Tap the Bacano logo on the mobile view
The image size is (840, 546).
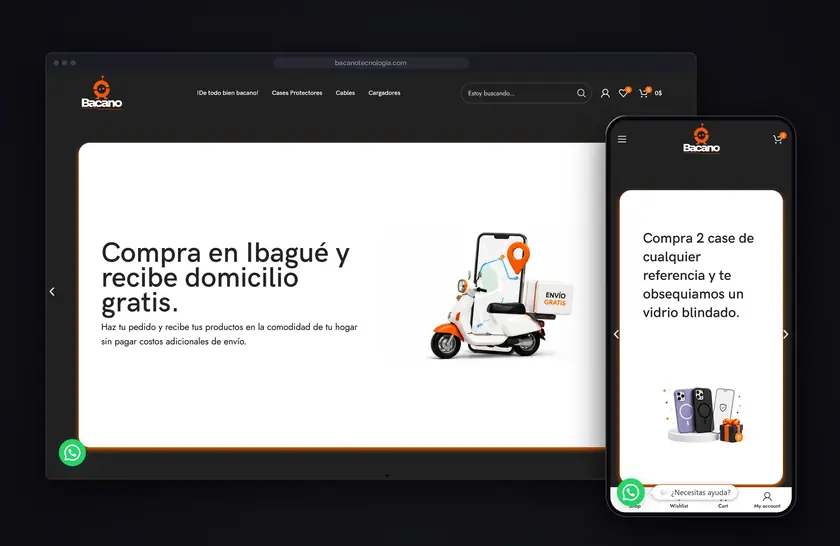(x=701, y=139)
